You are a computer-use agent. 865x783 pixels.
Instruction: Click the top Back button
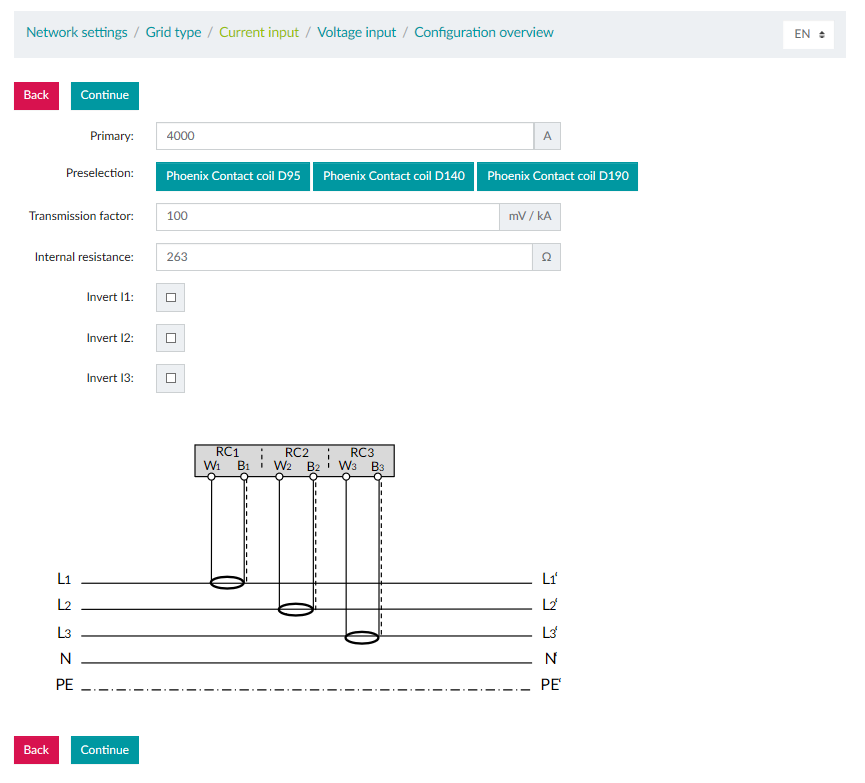[x=36, y=95]
